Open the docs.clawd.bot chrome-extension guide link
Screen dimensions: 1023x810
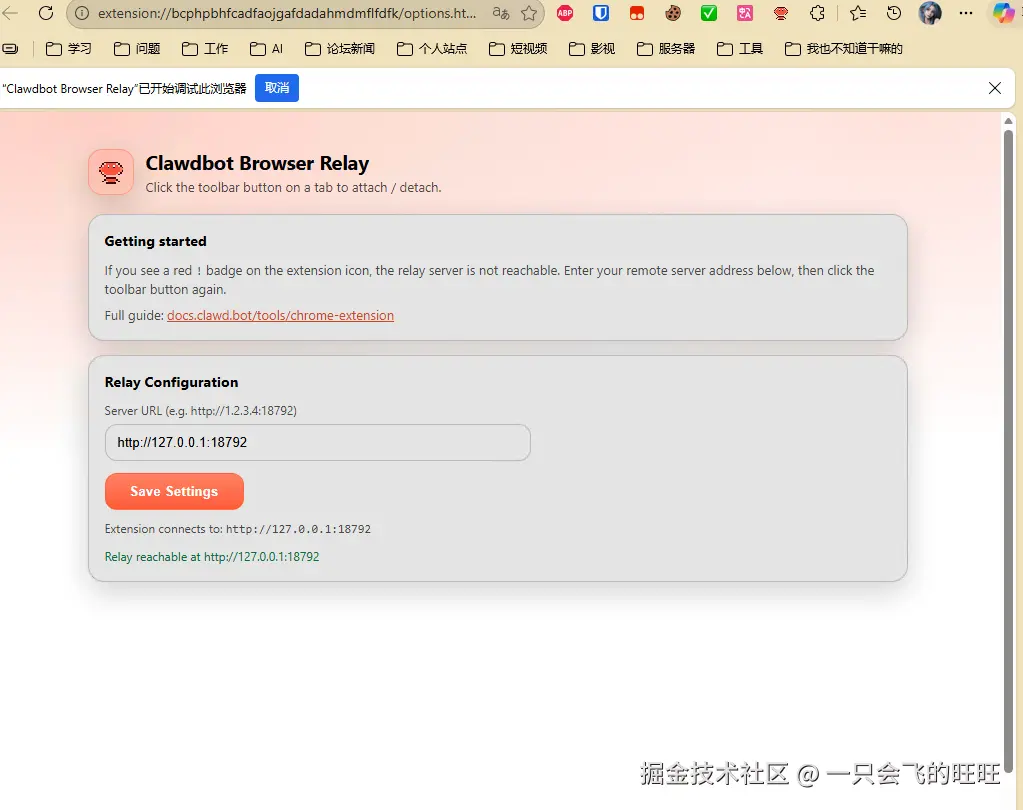point(281,316)
